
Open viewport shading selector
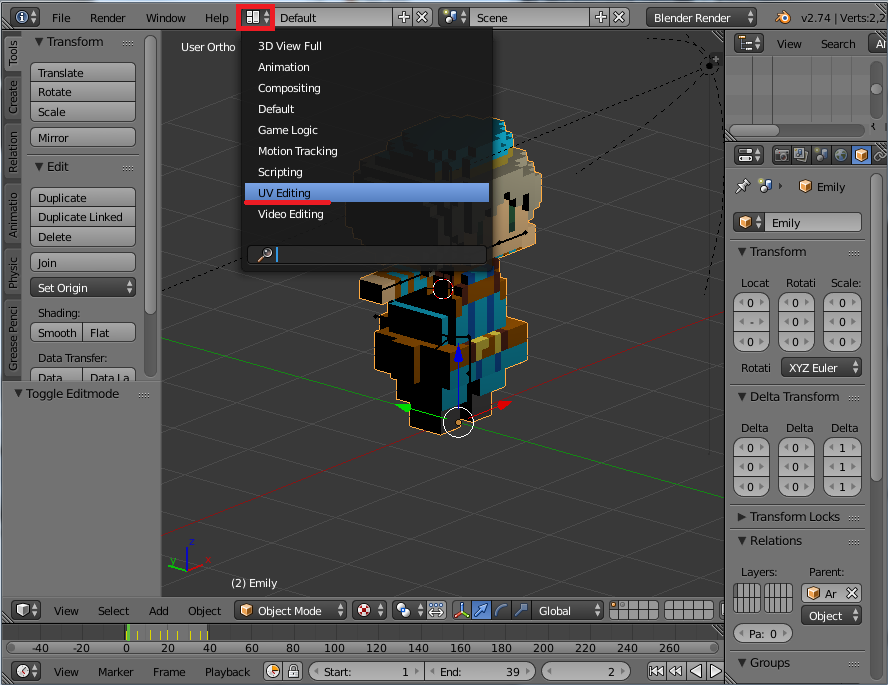coord(369,610)
